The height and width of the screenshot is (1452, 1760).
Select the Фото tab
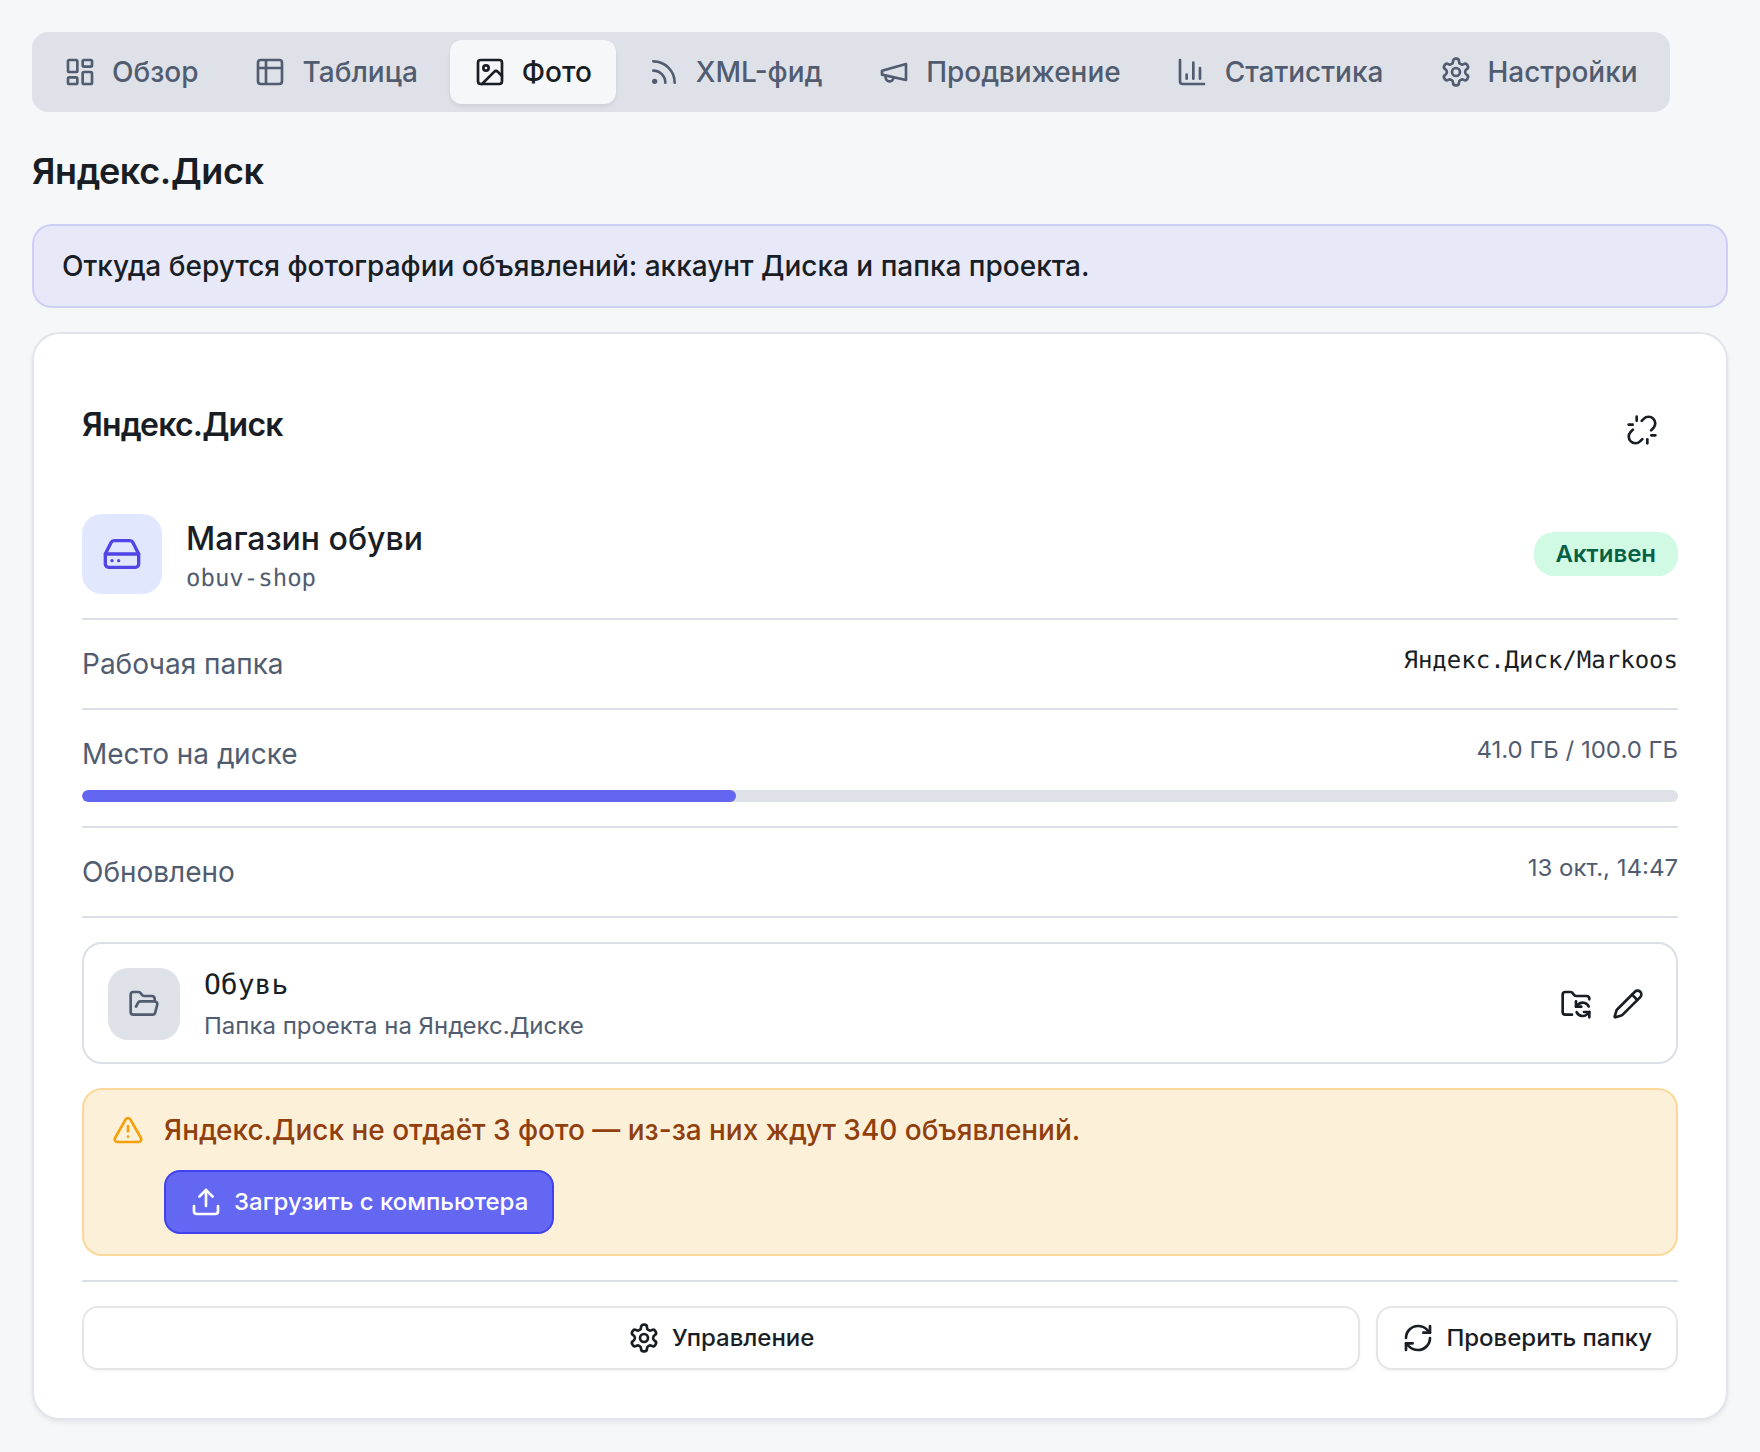[533, 72]
